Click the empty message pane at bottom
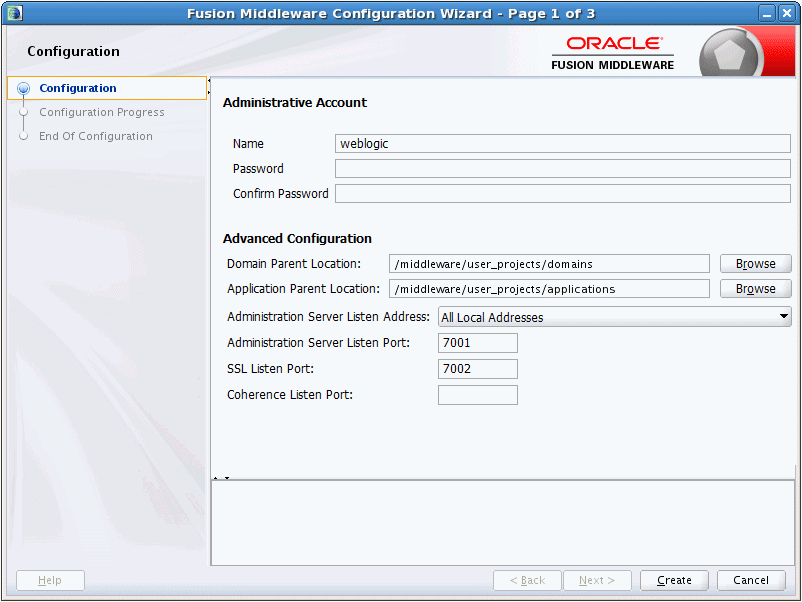Screen dimensions: 802x602 [x=503, y=523]
